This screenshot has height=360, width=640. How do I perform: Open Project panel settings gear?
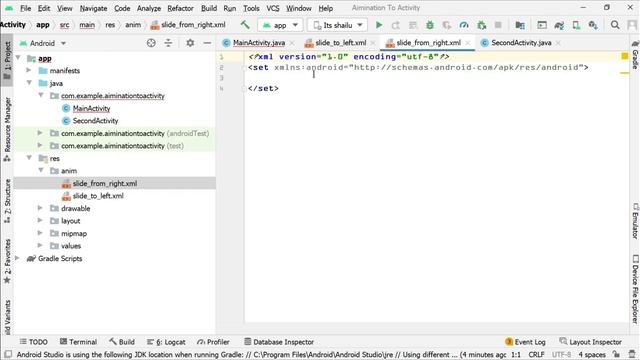tap(190, 43)
